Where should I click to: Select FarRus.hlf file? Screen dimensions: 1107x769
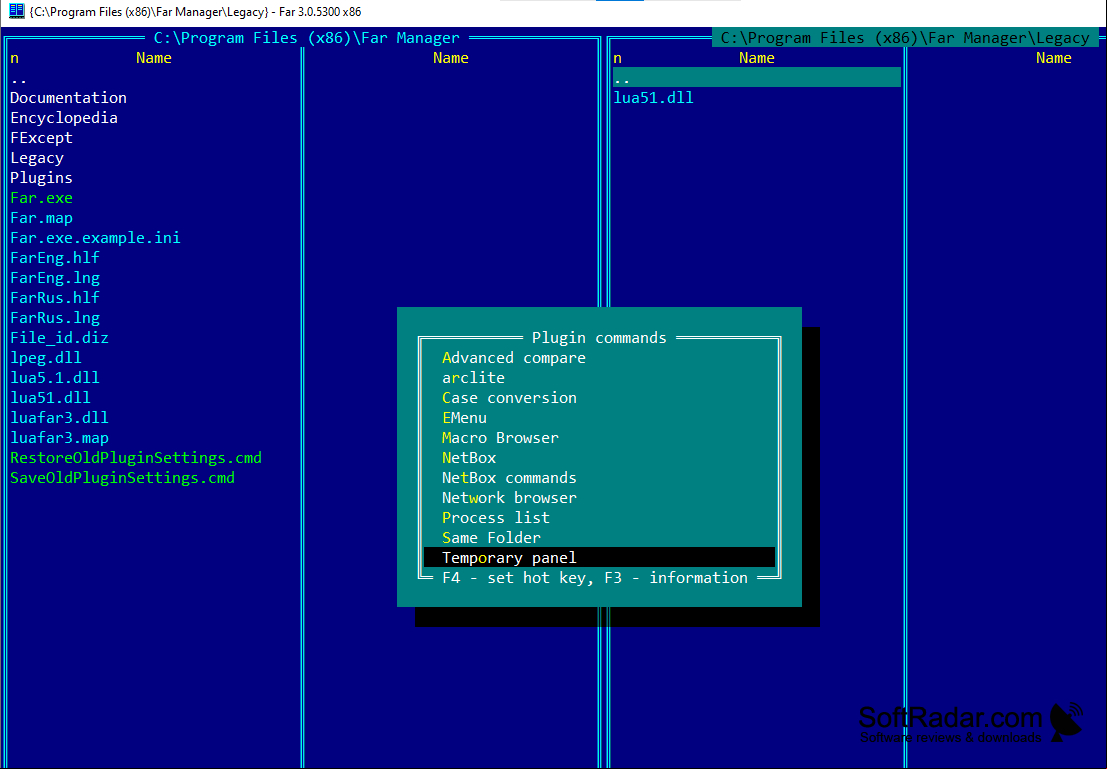click(54, 298)
